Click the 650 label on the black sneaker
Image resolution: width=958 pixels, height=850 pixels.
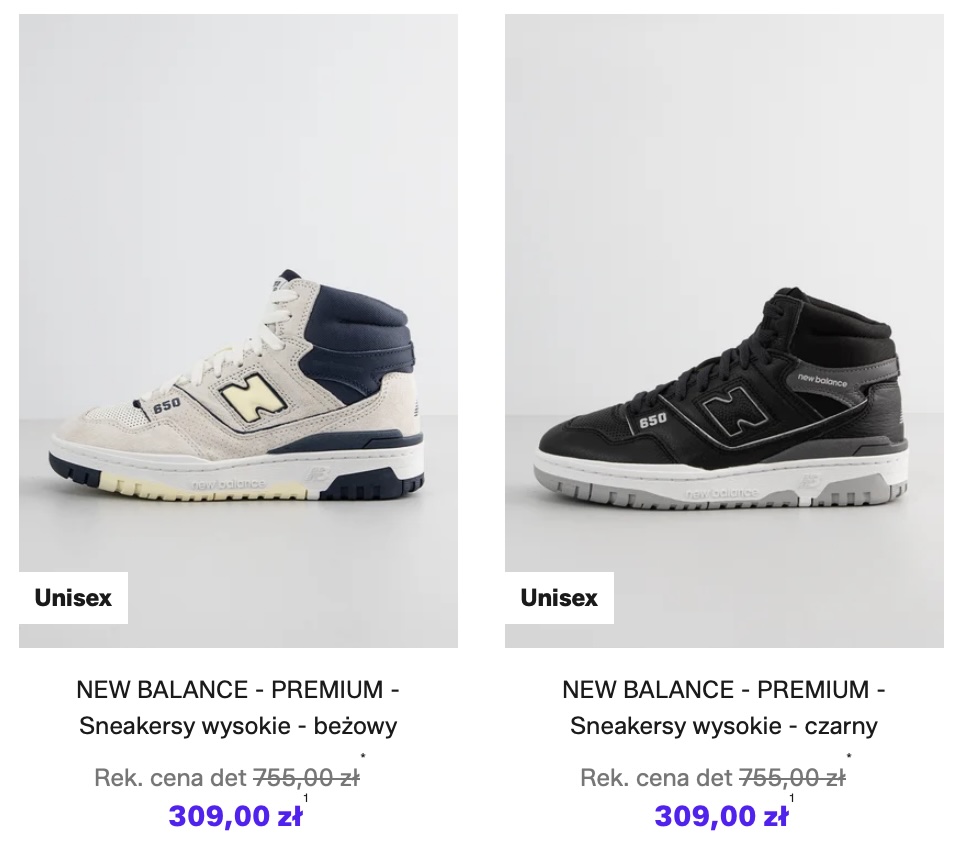(654, 420)
